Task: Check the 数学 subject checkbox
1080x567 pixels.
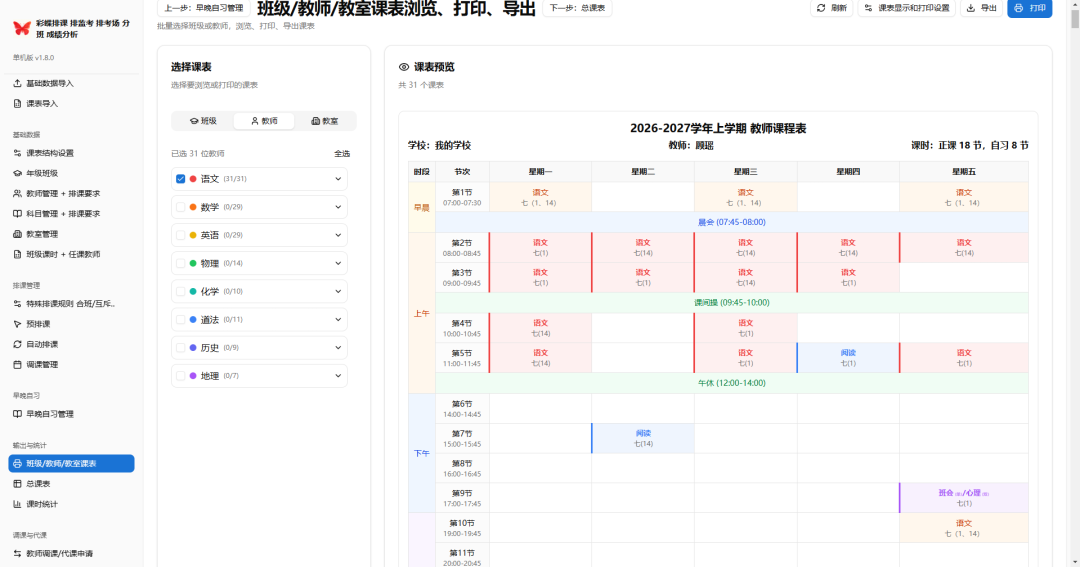Action: (180, 207)
